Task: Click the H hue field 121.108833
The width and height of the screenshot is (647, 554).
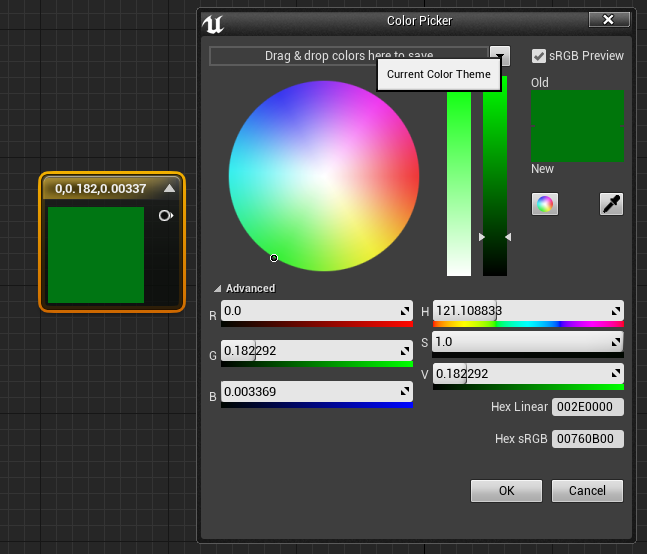Action: pos(528,311)
